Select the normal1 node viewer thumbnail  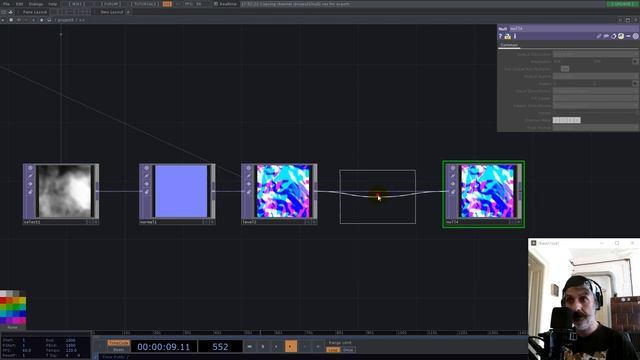pyautogui.click(x=181, y=191)
